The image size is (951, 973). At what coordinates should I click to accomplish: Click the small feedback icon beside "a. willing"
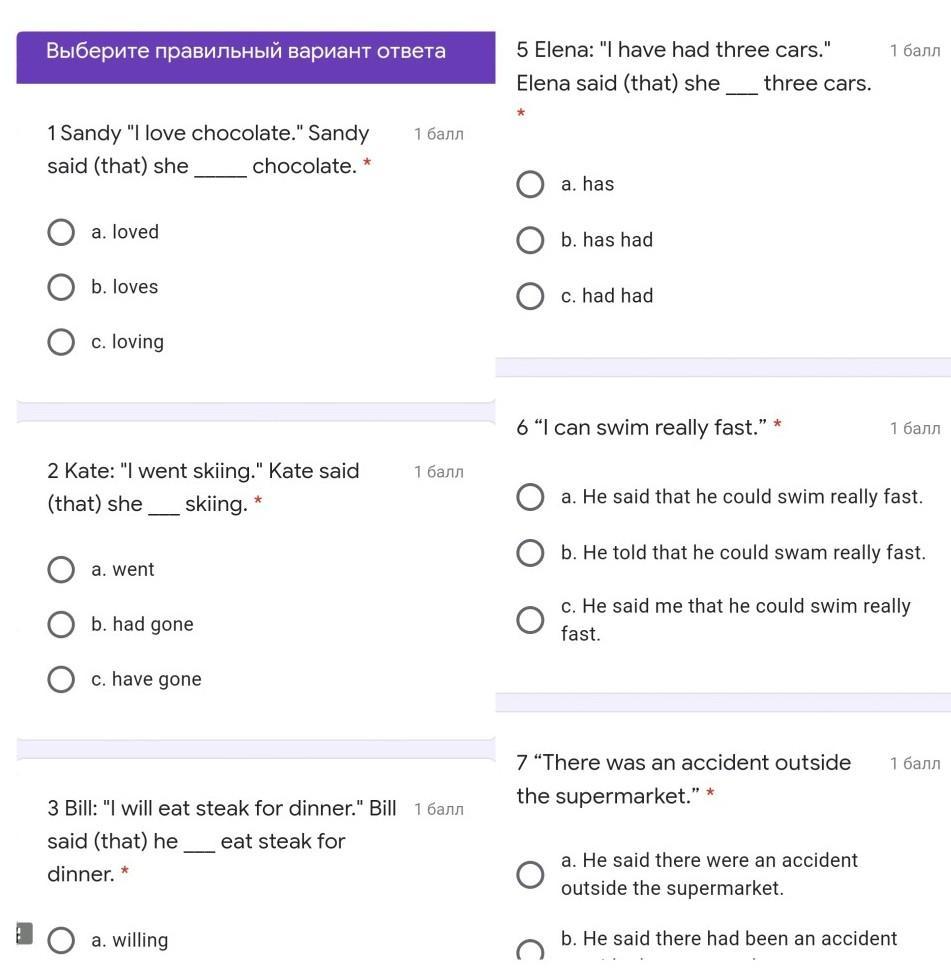[24, 933]
